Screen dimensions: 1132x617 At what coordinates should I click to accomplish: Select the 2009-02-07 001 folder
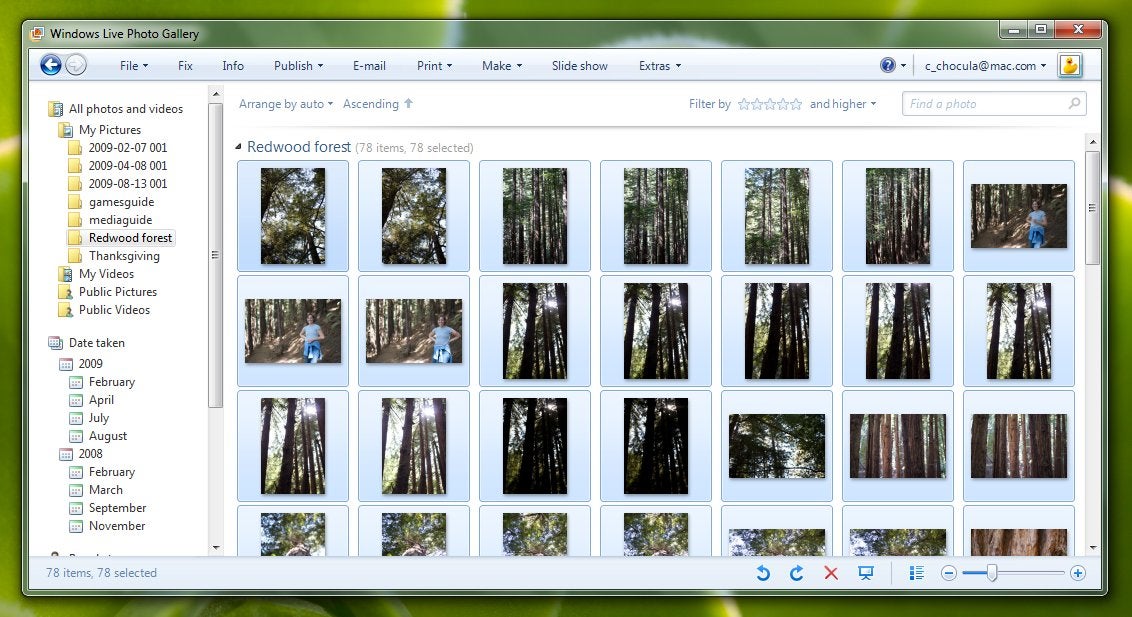pos(127,148)
